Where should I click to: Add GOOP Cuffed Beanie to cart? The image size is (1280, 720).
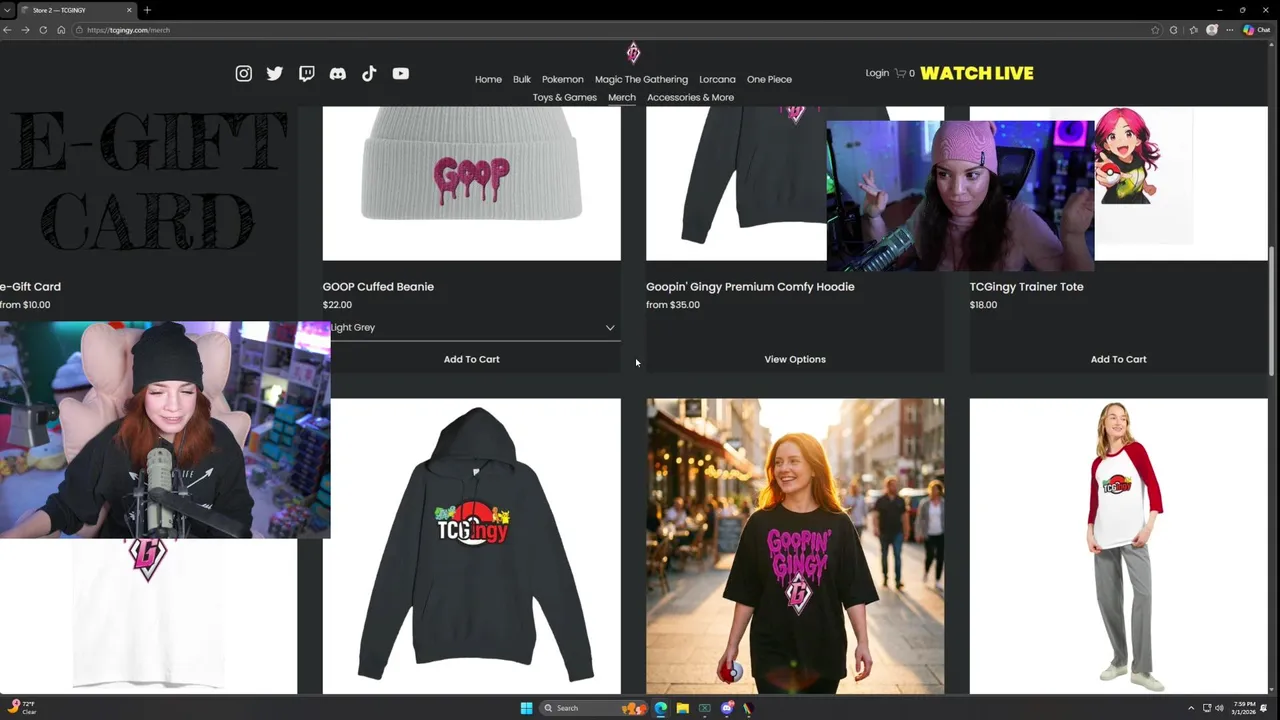point(472,359)
